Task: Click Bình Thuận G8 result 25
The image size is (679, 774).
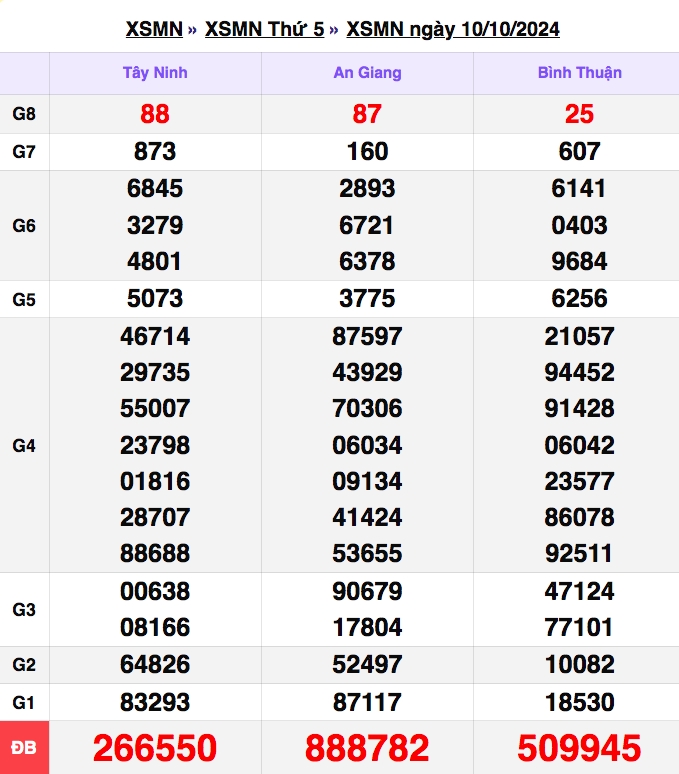Action: [579, 114]
